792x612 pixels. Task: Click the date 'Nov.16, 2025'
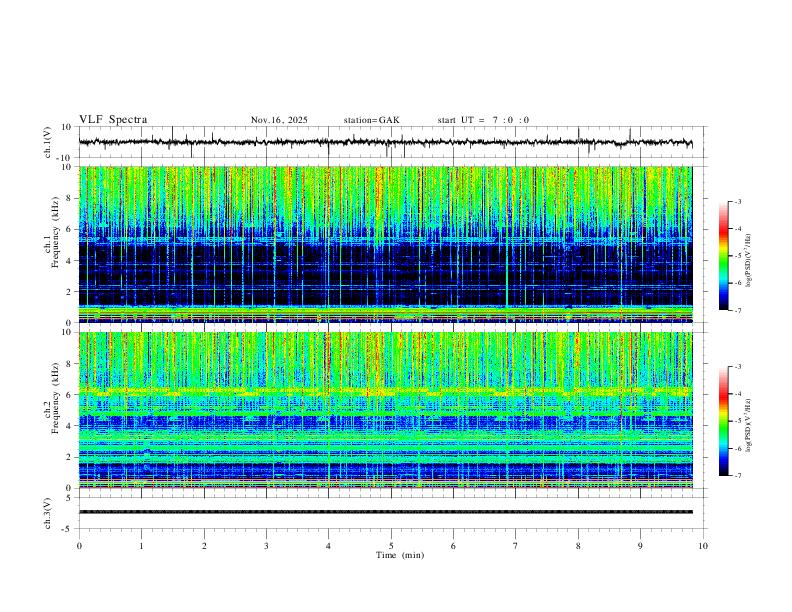(279, 120)
